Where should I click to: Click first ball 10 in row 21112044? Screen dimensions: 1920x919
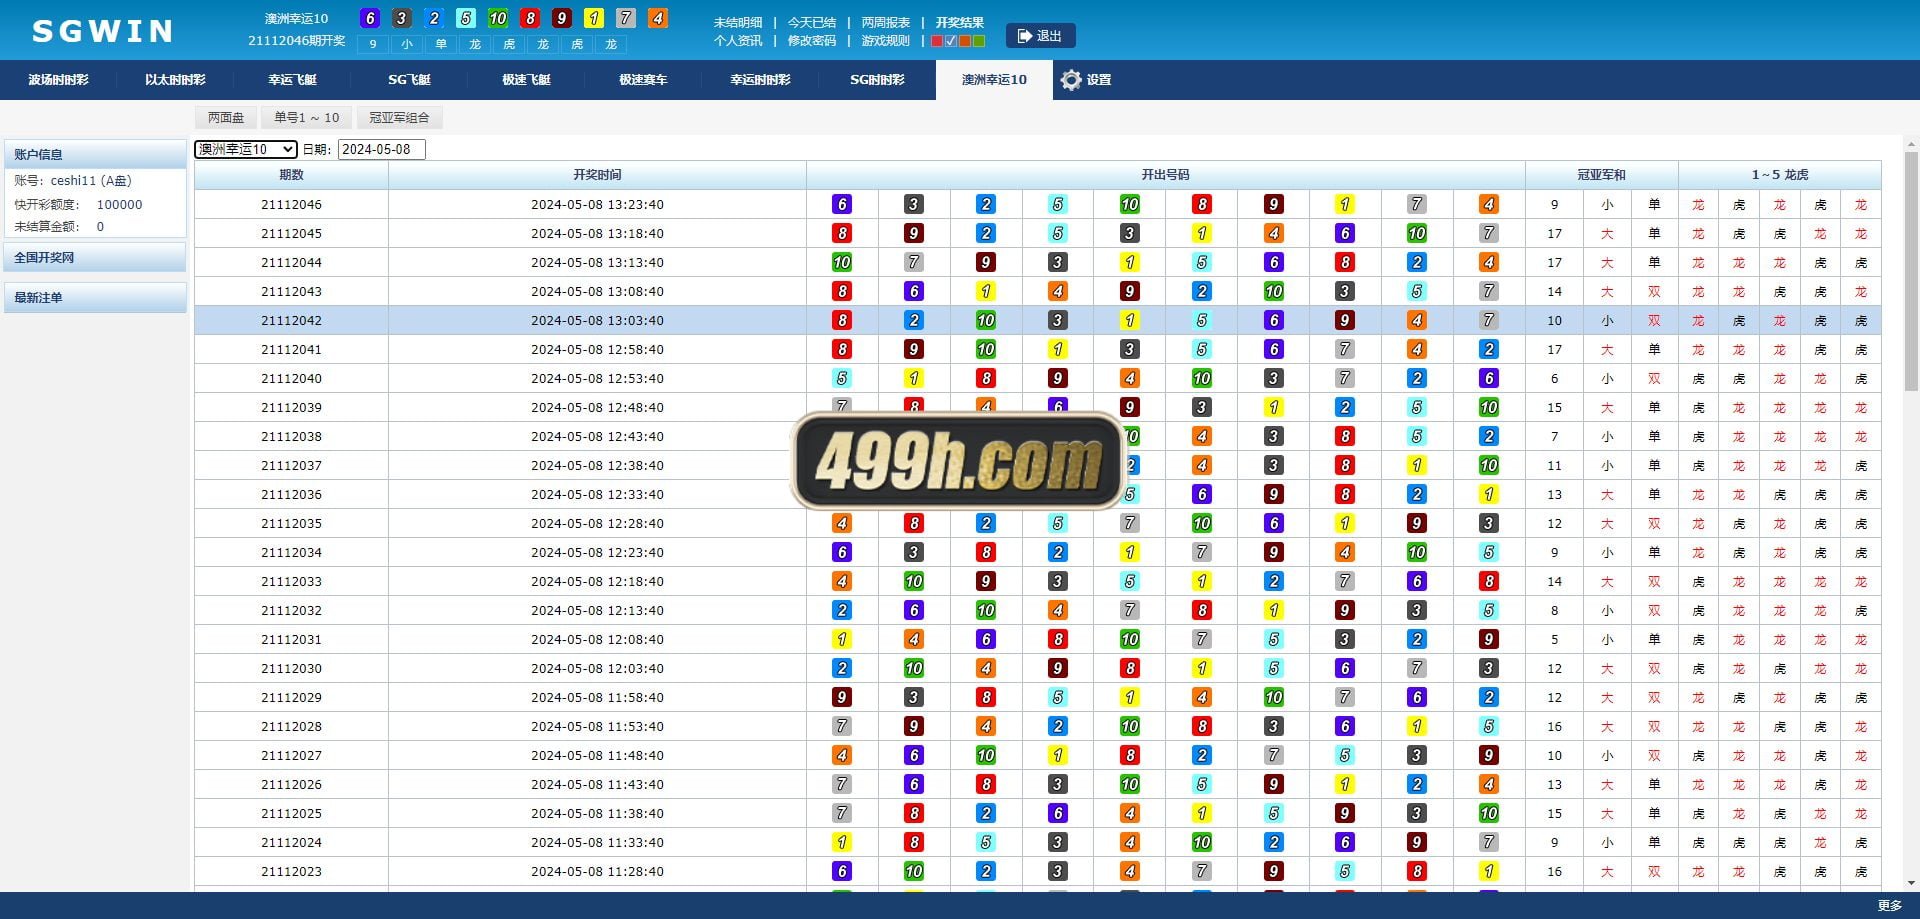tap(842, 262)
